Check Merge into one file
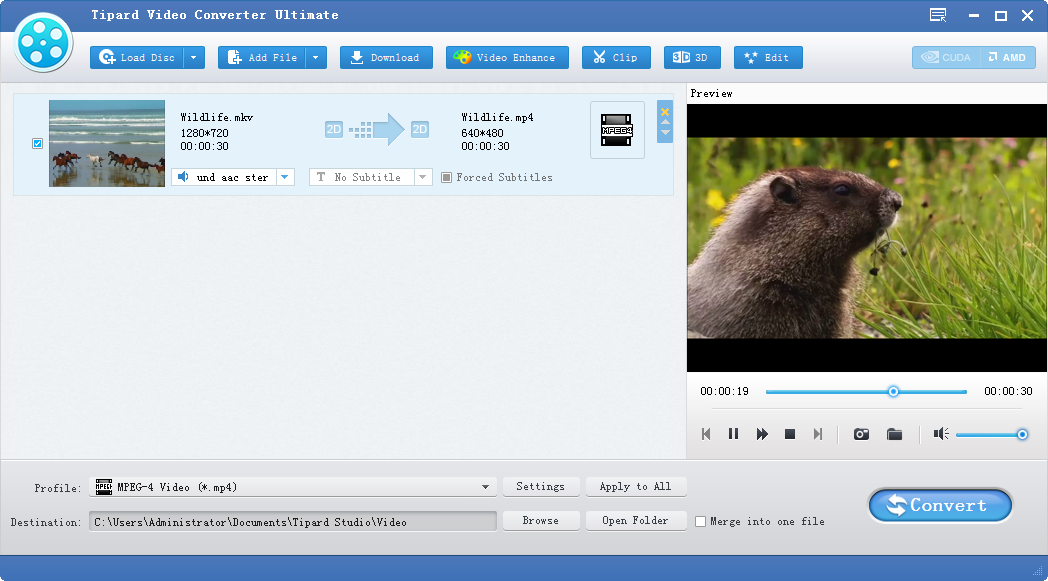This screenshot has width=1048, height=581. coord(700,521)
